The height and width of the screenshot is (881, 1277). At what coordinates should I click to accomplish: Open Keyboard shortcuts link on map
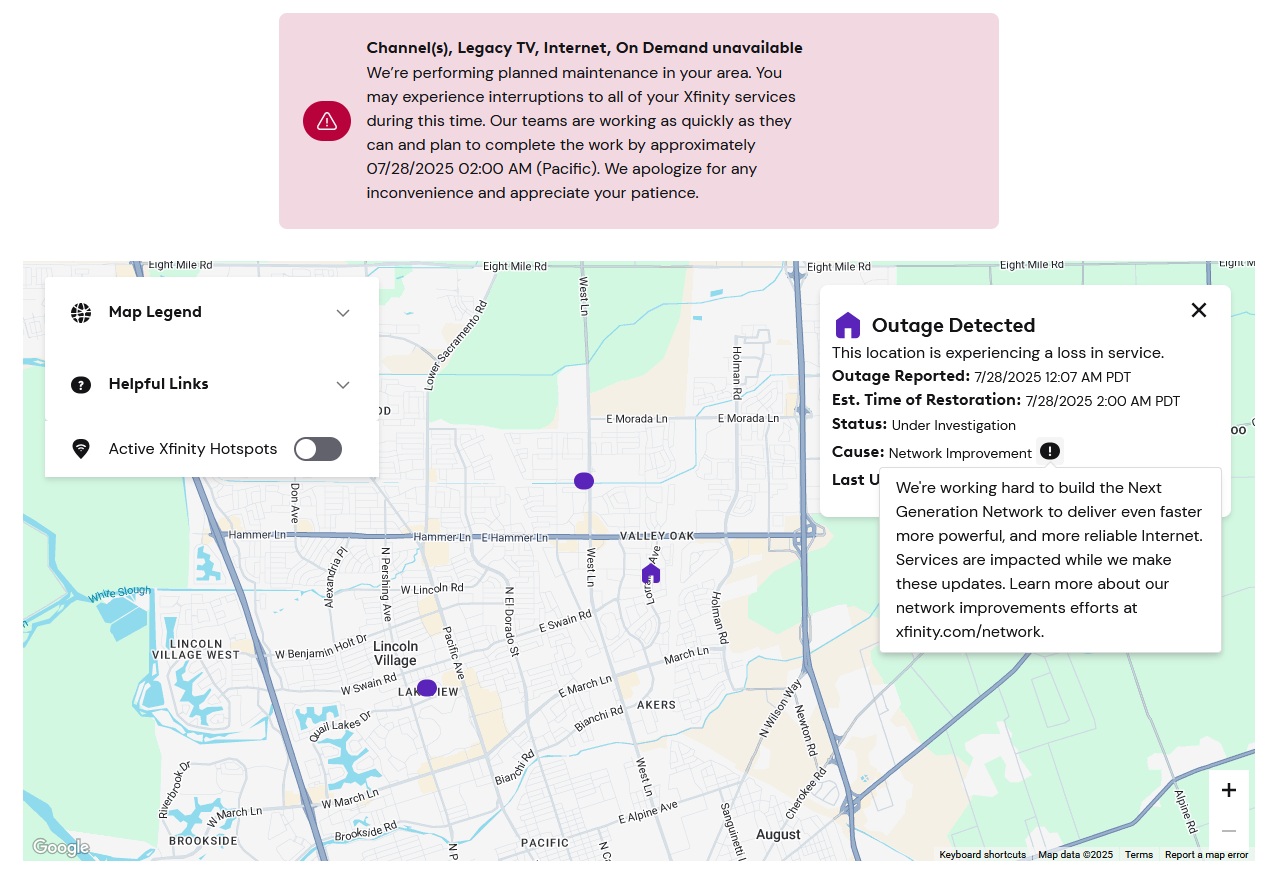coord(982,855)
